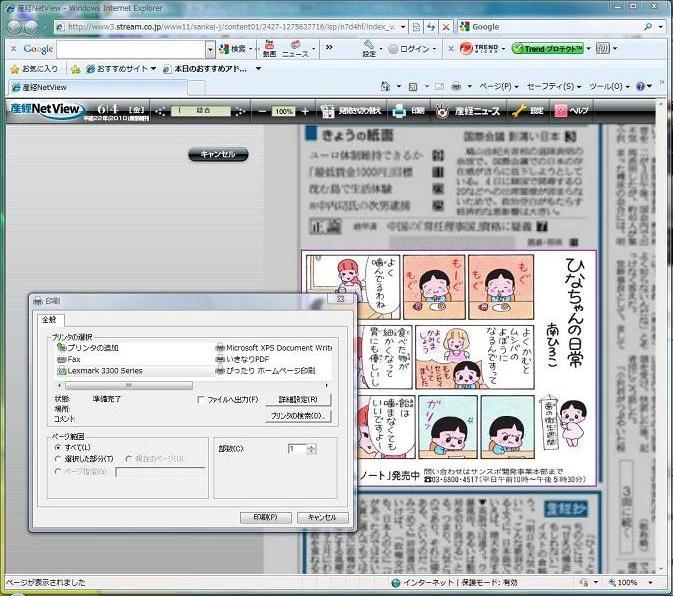Enable ファイルへ出力 checkbox
Screen dimensions: 673x596
click(200, 399)
